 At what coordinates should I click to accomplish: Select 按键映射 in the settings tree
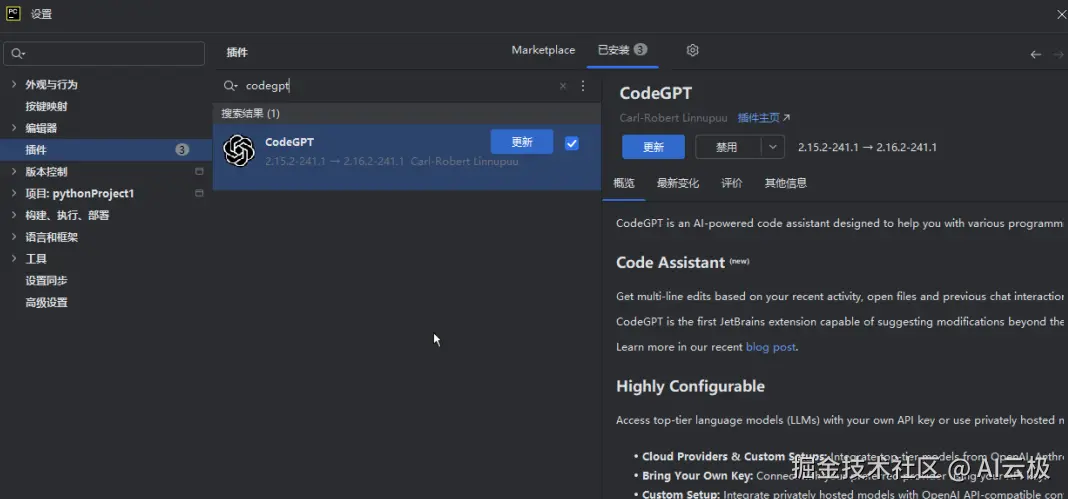point(46,106)
